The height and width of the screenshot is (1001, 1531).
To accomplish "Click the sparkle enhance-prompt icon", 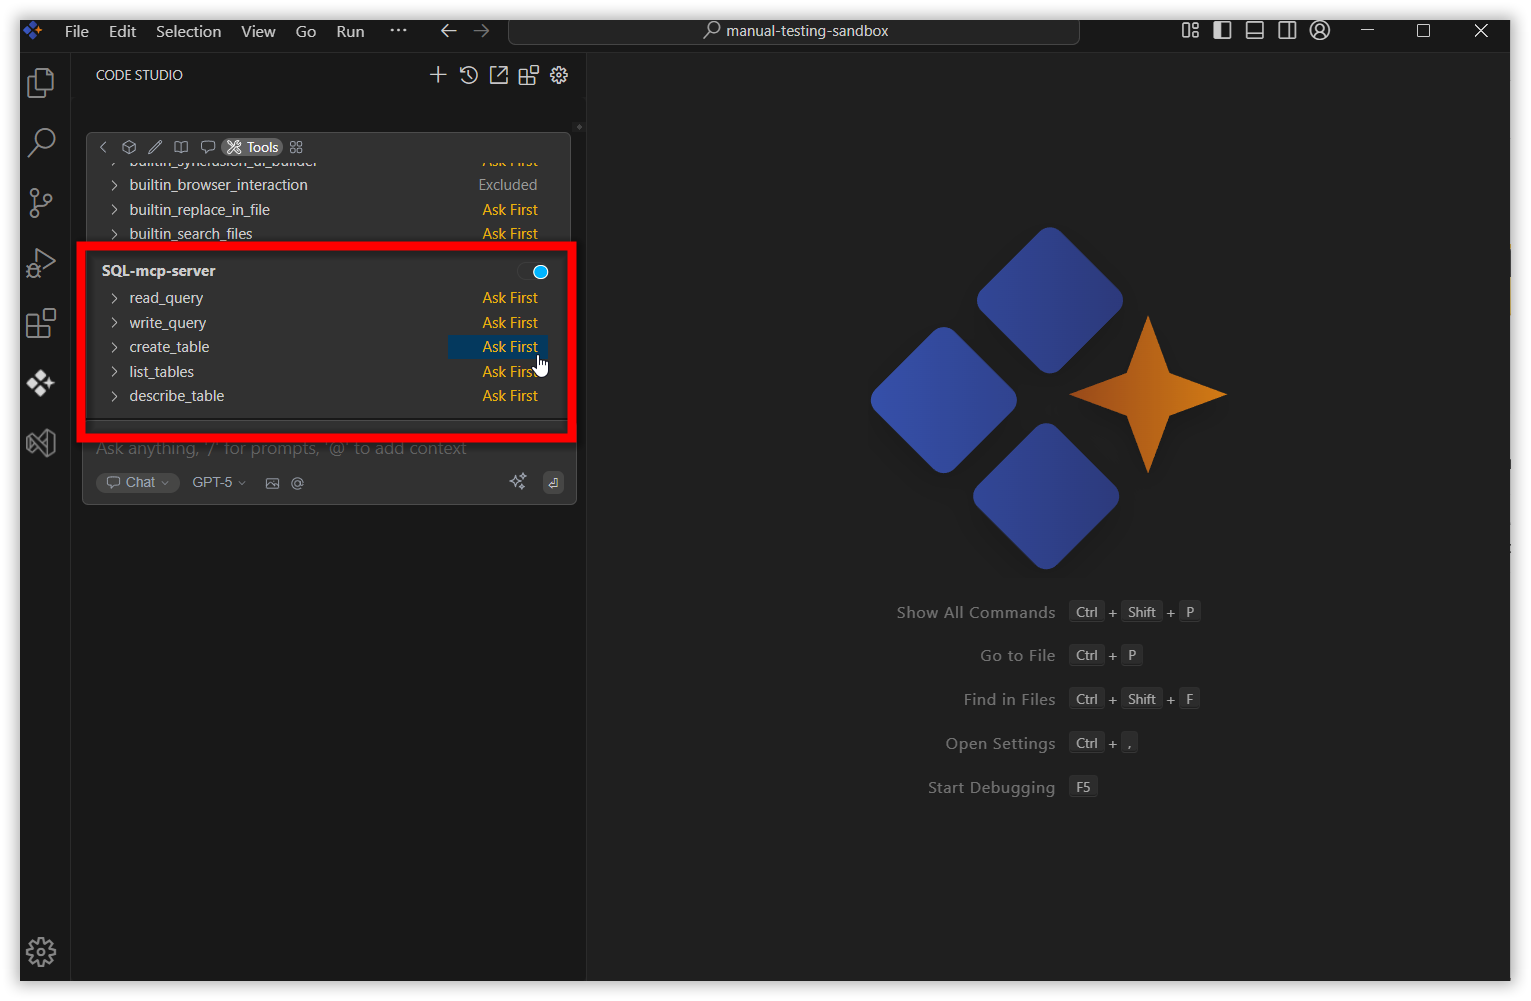I will [518, 482].
